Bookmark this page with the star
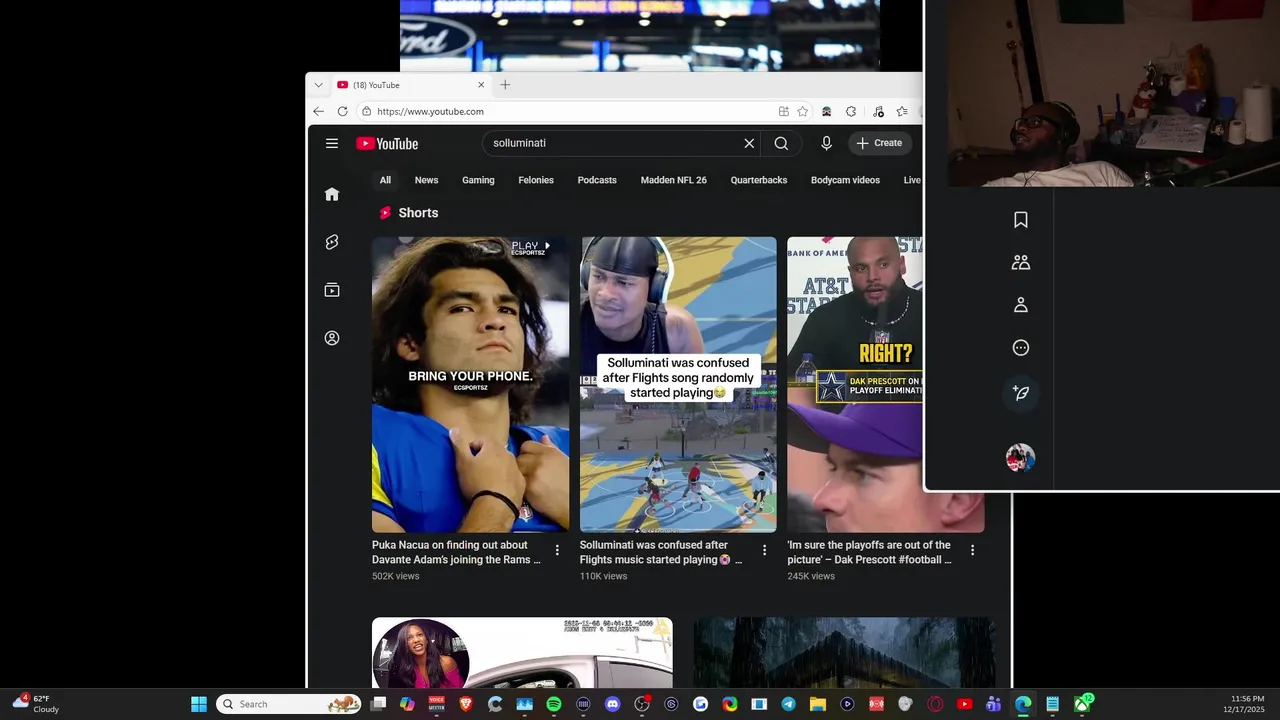Image resolution: width=1280 pixels, height=720 pixels. (802, 111)
